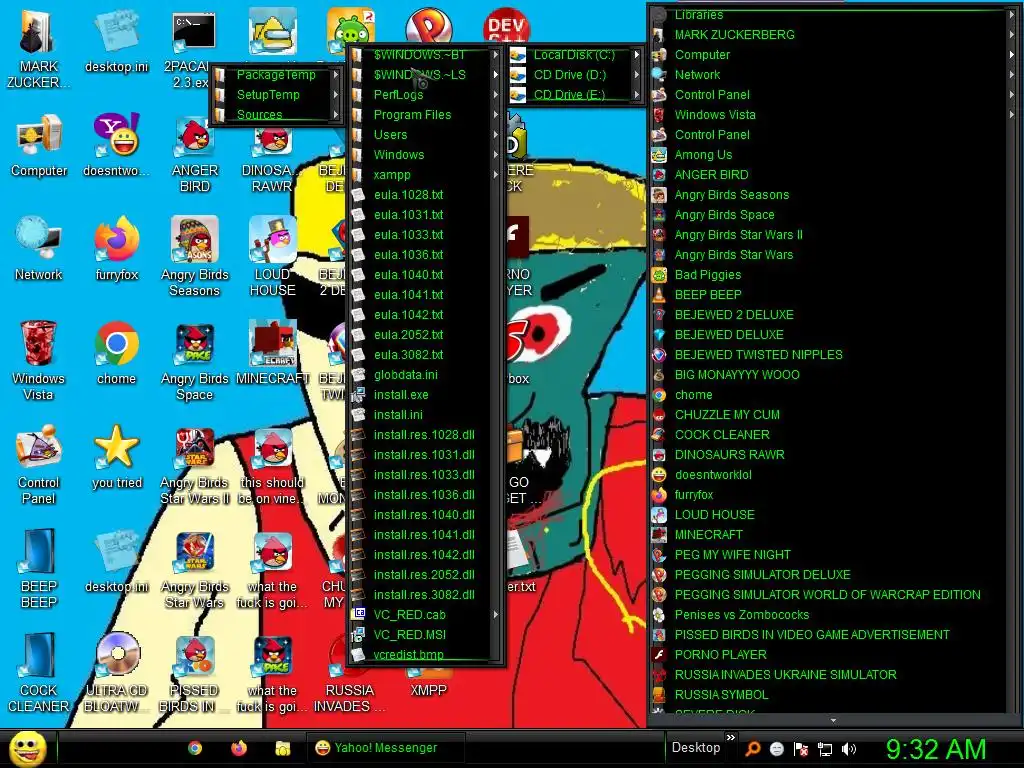Image resolution: width=1024 pixels, height=768 pixels.
Task: Show hidden toolbar items chevron beside Desktop
Action: tap(731, 737)
